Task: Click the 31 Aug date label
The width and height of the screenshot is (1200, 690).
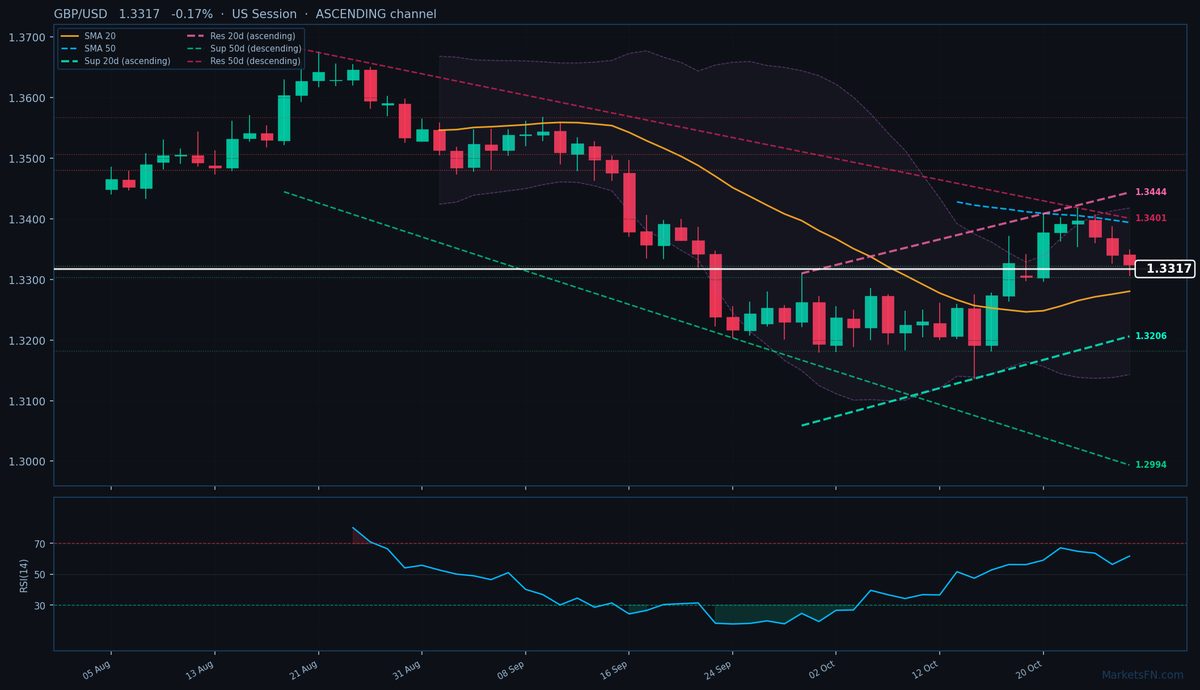Action: [x=407, y=669]
